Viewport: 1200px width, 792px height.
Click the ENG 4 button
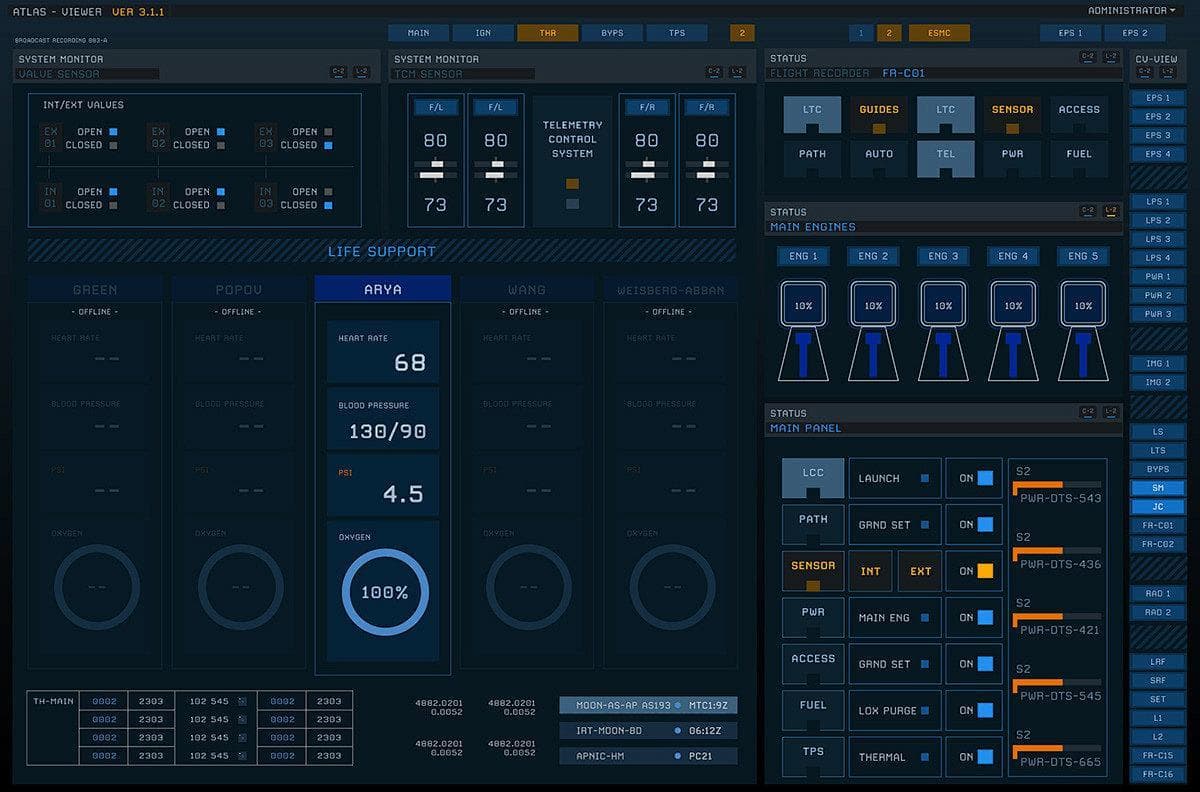tap(1013, 256)
